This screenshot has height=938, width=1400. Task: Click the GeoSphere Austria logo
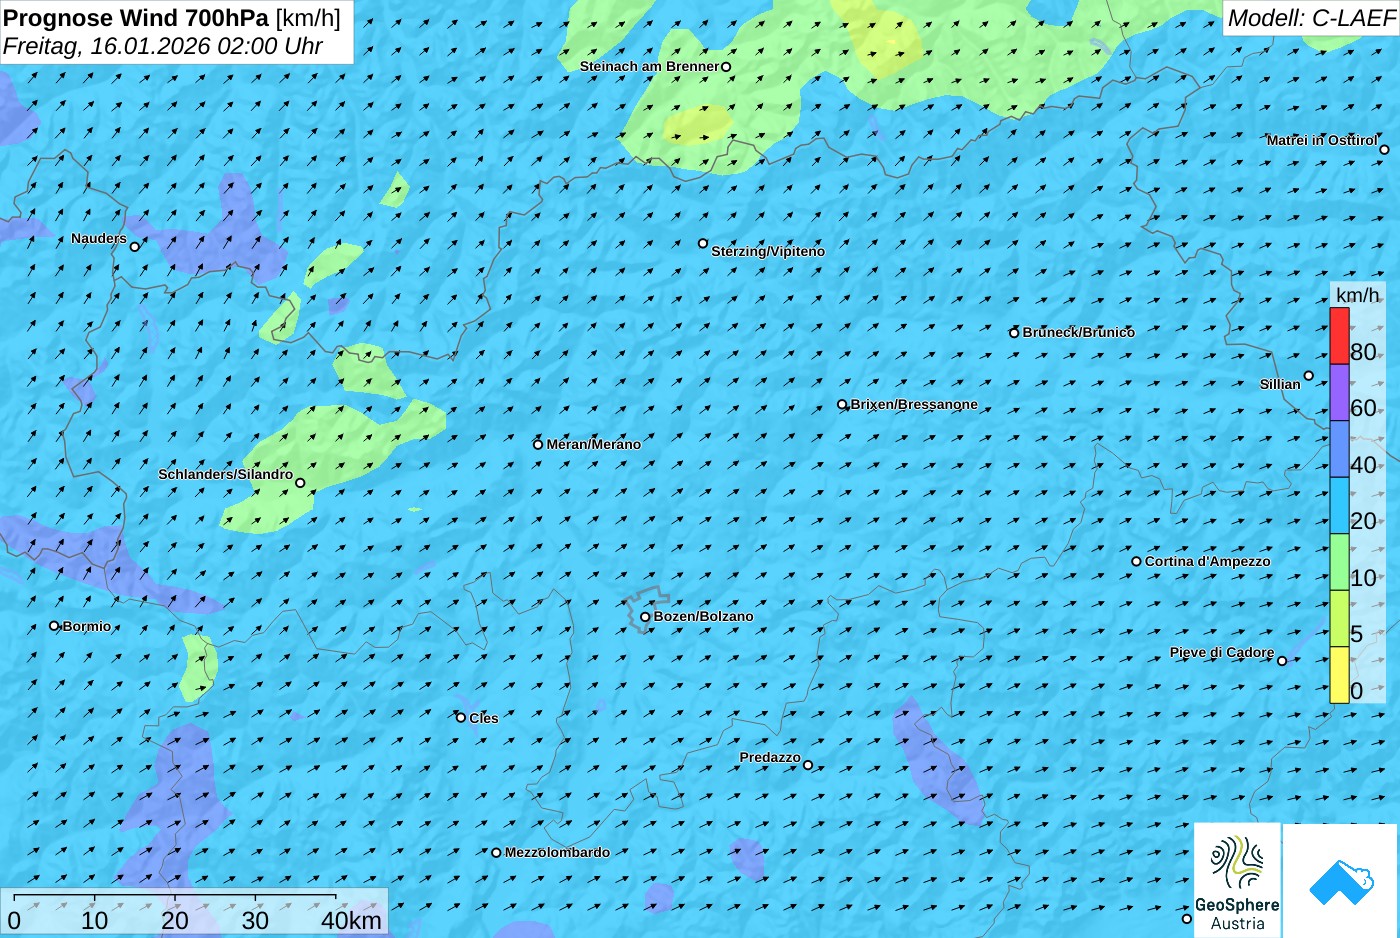tap(1237, 880)
